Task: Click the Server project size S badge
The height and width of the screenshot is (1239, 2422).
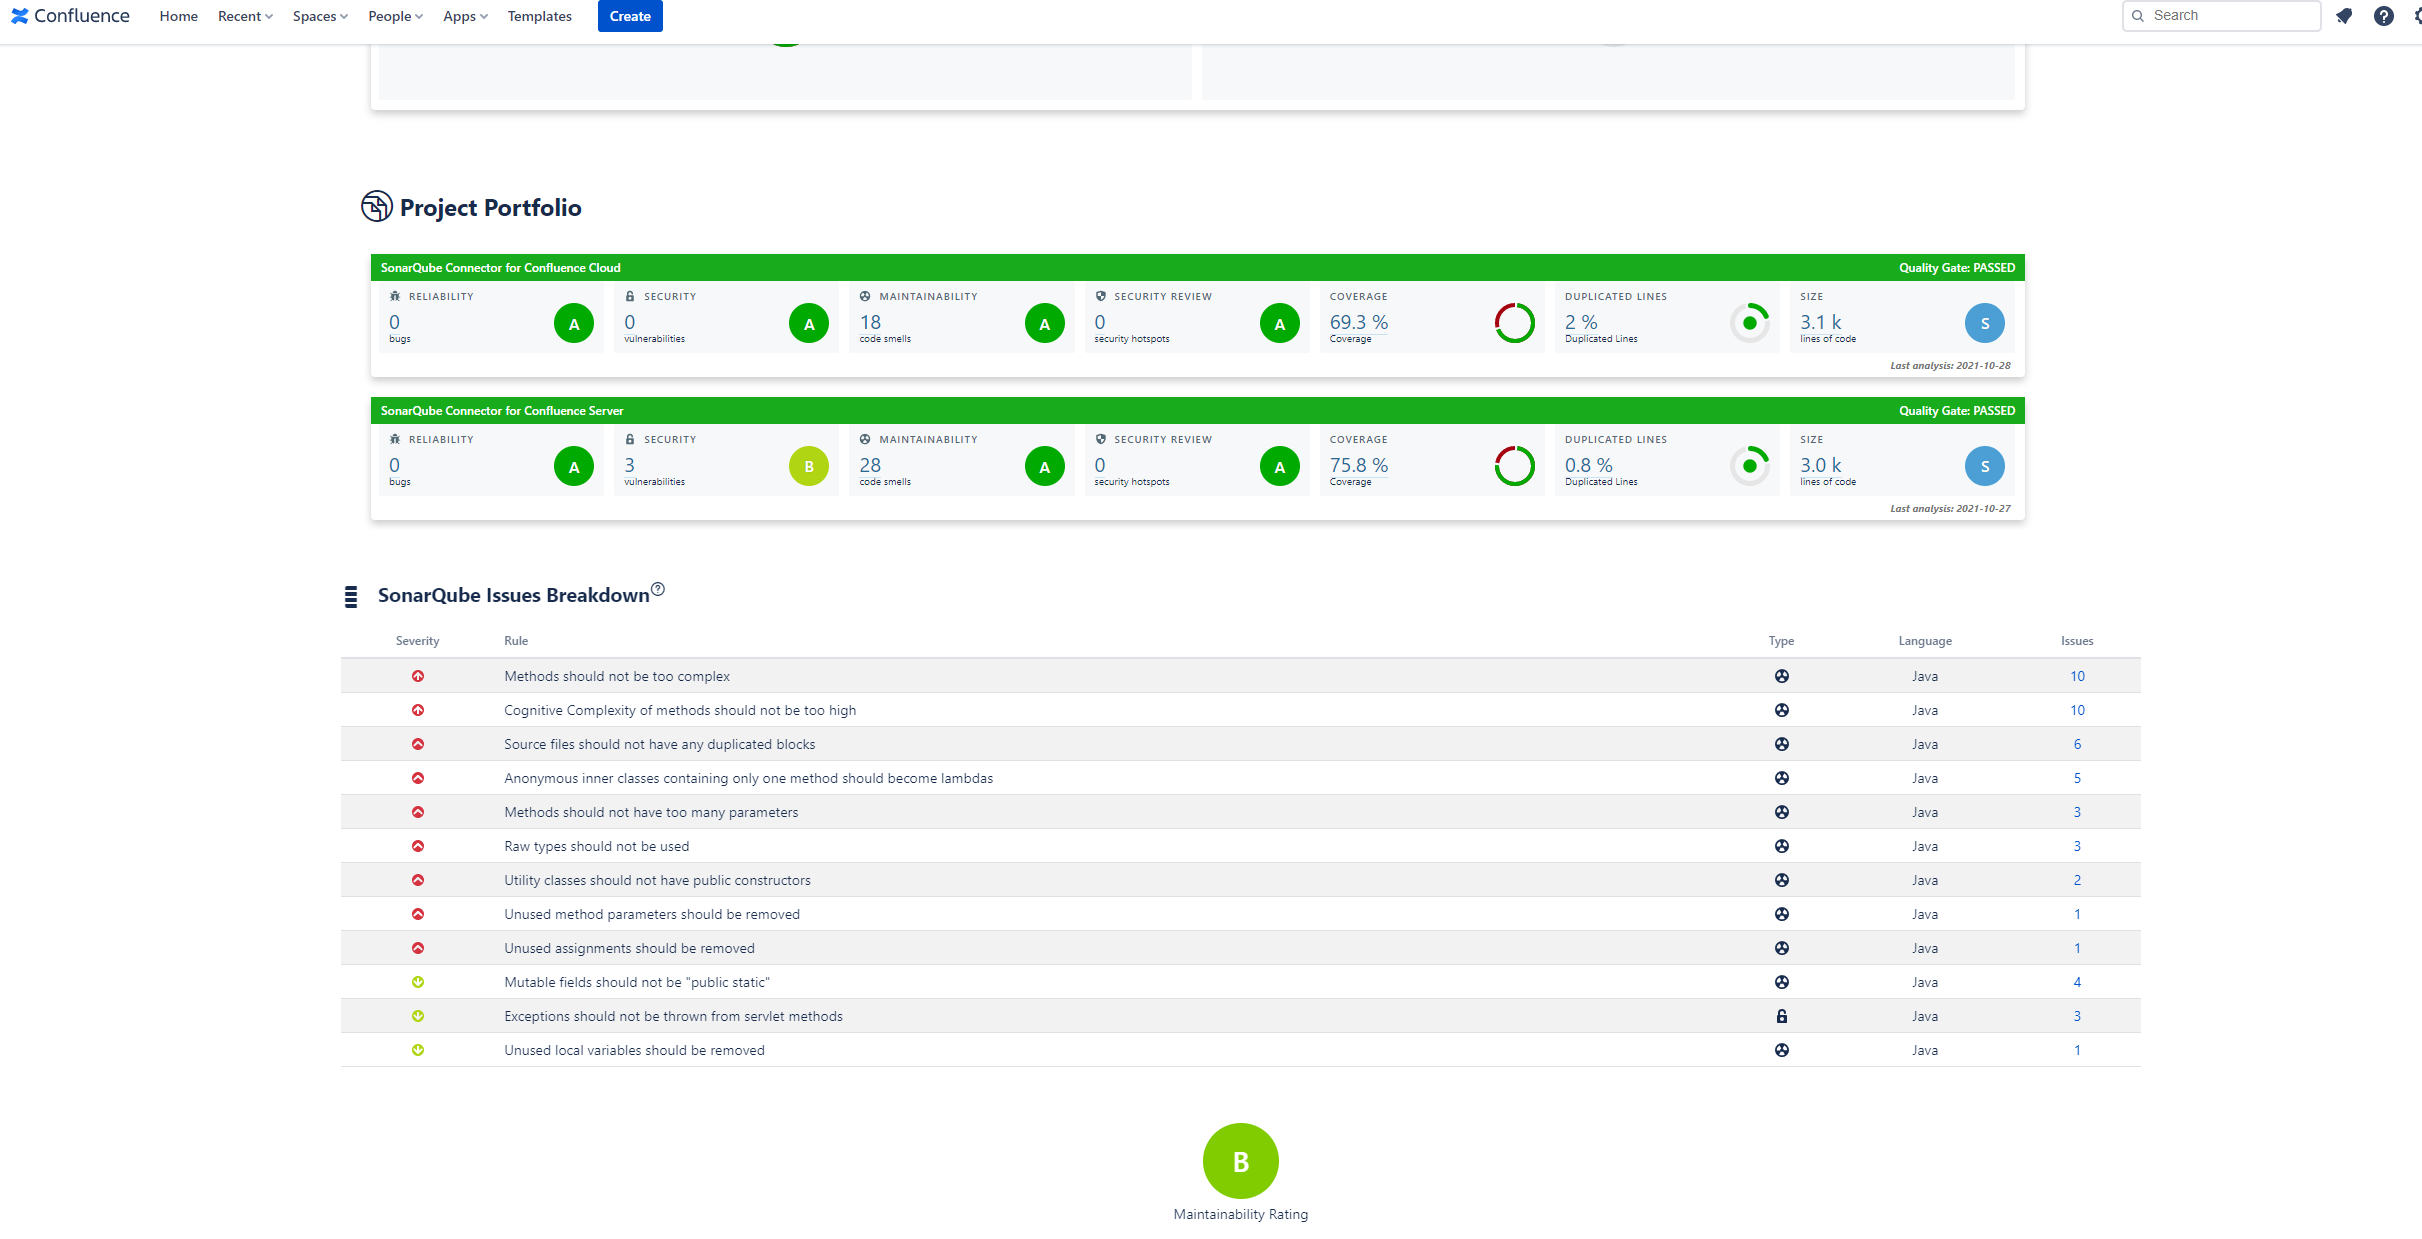Action: [x=1985, y=466]
